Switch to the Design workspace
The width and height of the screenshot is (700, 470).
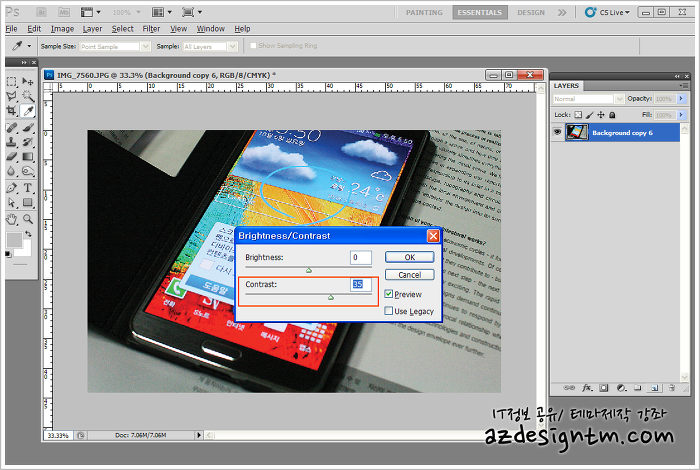click(x=531, y=12)
